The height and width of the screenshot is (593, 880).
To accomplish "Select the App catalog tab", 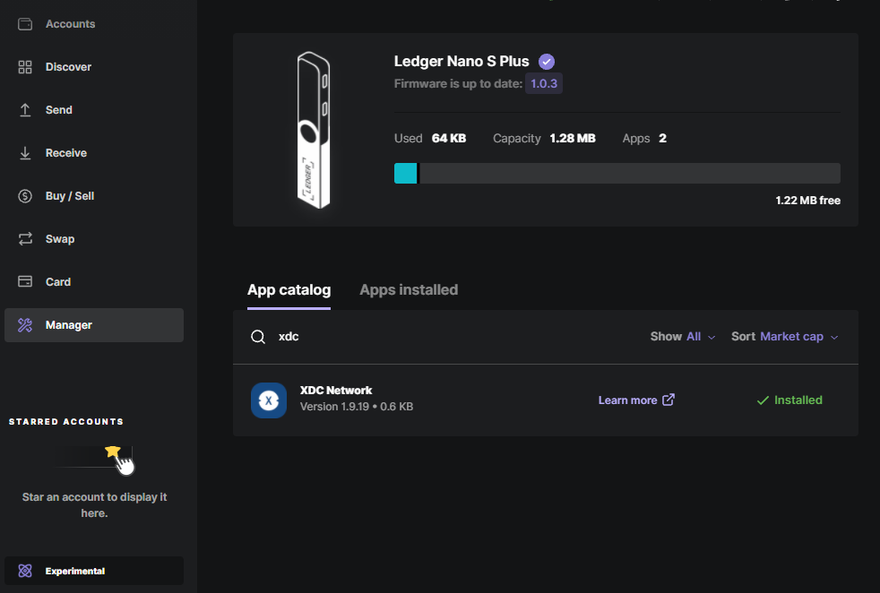I will [288, 290].
